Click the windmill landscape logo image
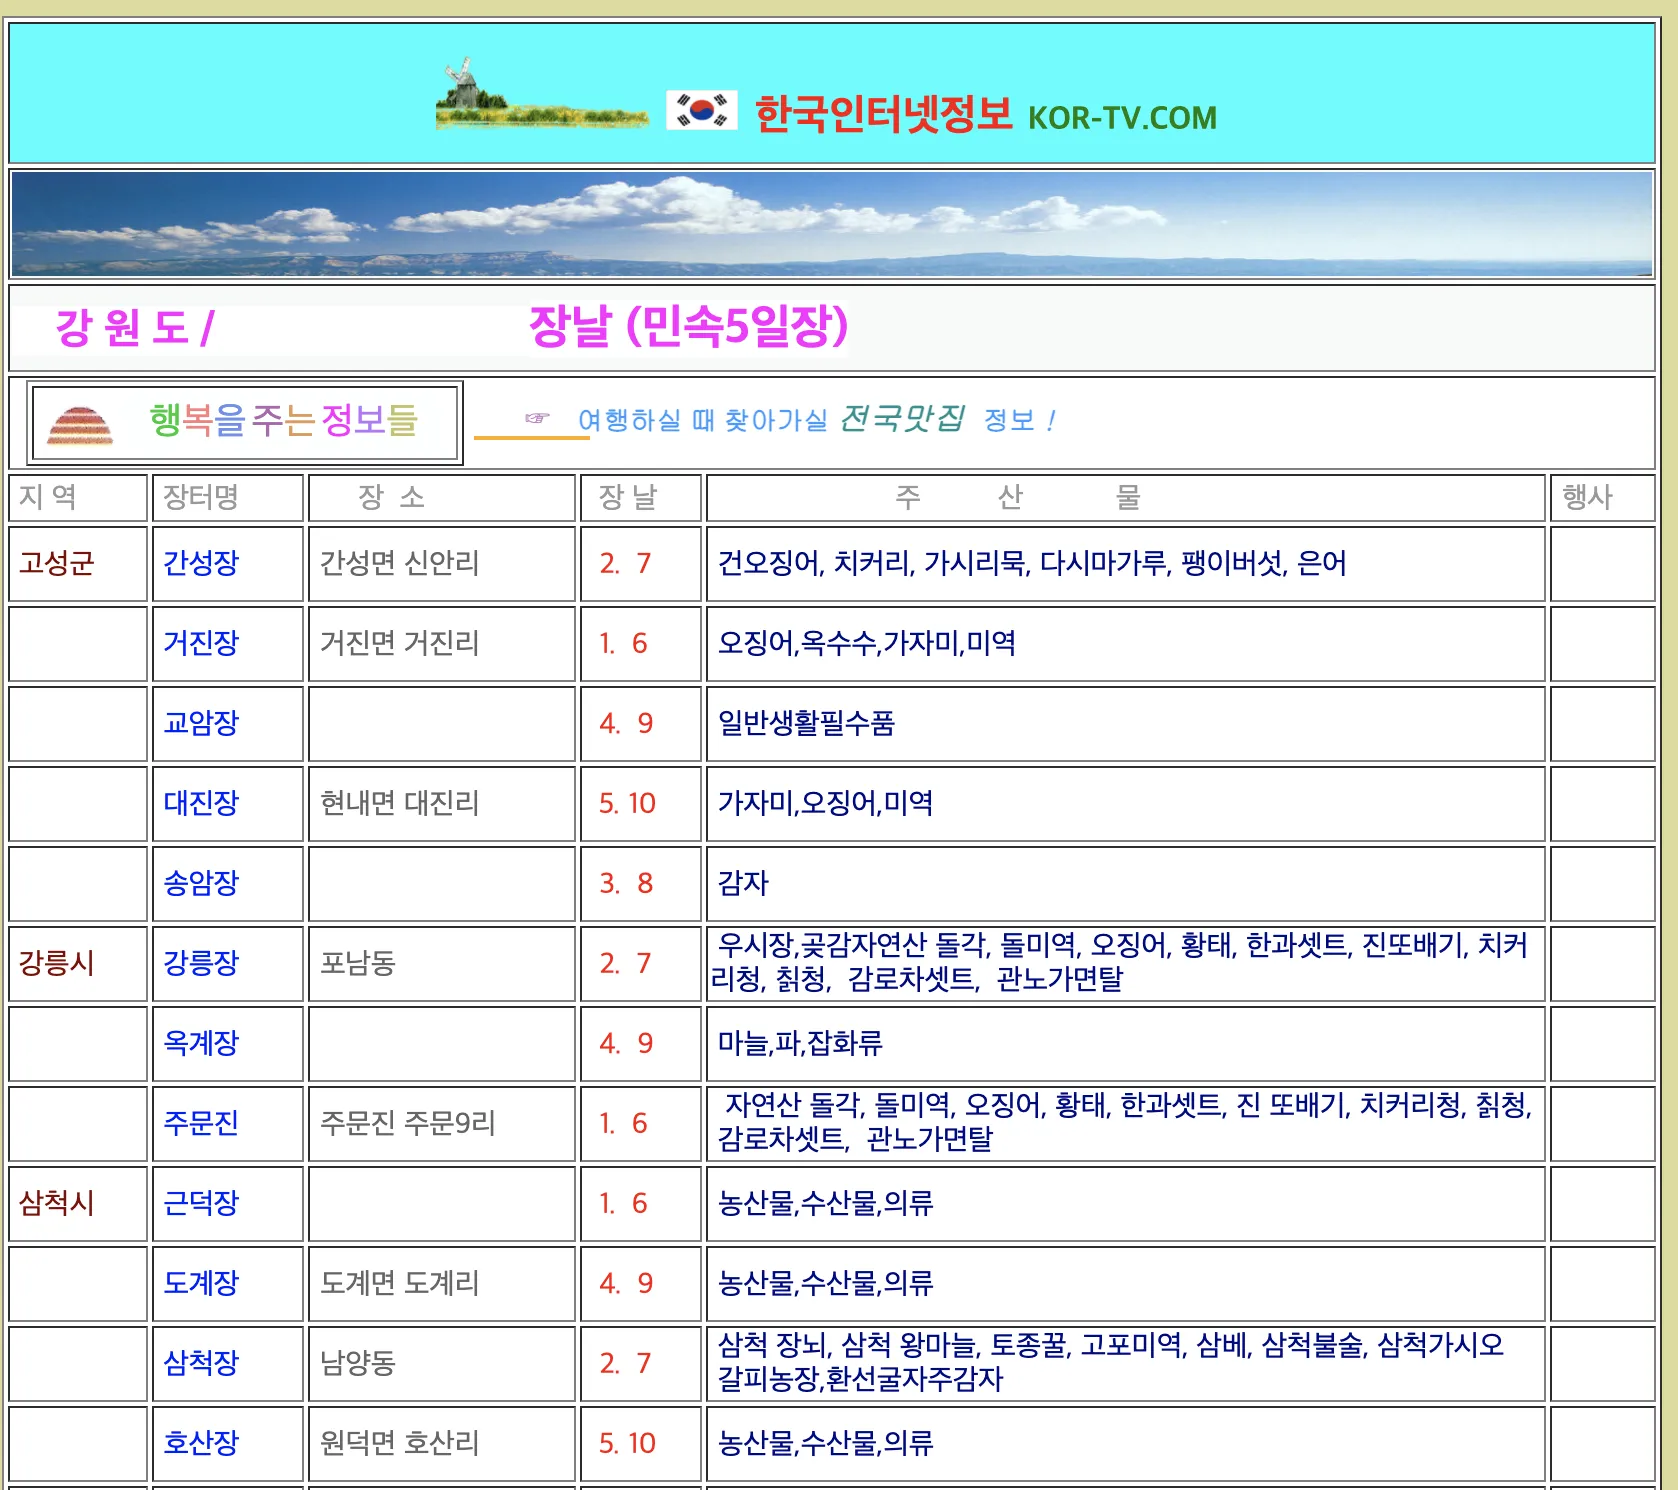Screen dimensions: 1678x1490 point(542,95)
